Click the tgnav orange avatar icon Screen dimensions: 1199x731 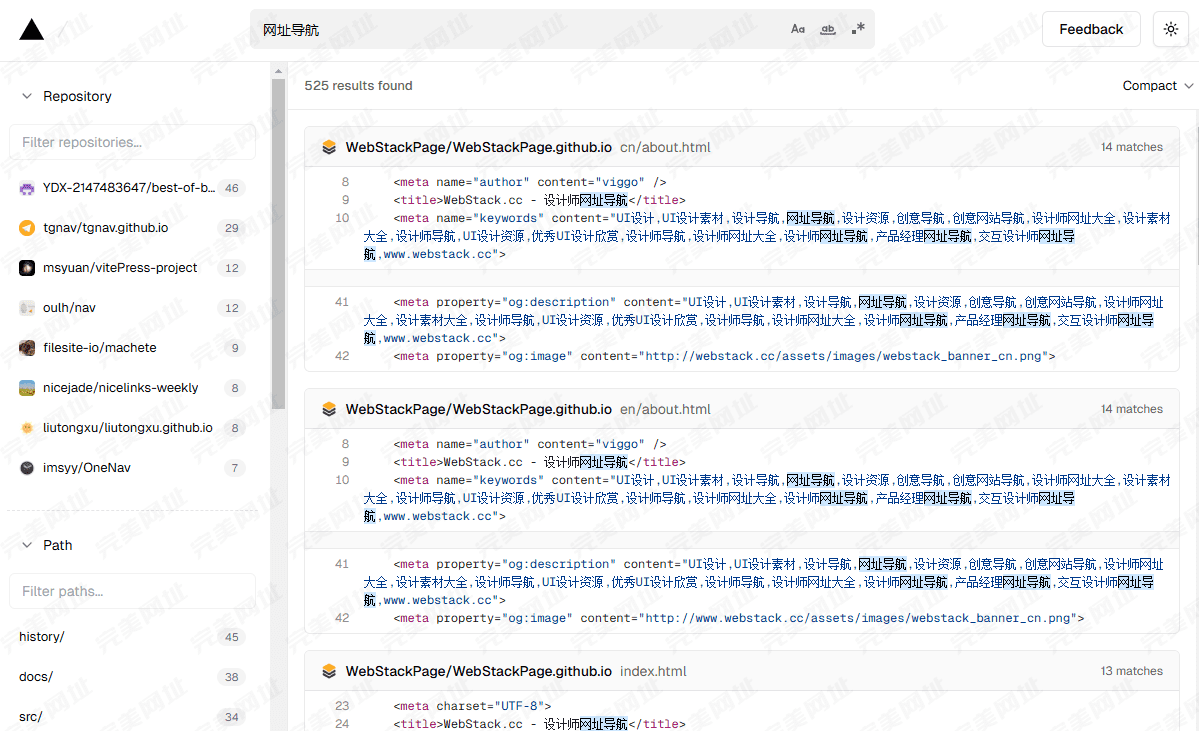tap(27, 228)
